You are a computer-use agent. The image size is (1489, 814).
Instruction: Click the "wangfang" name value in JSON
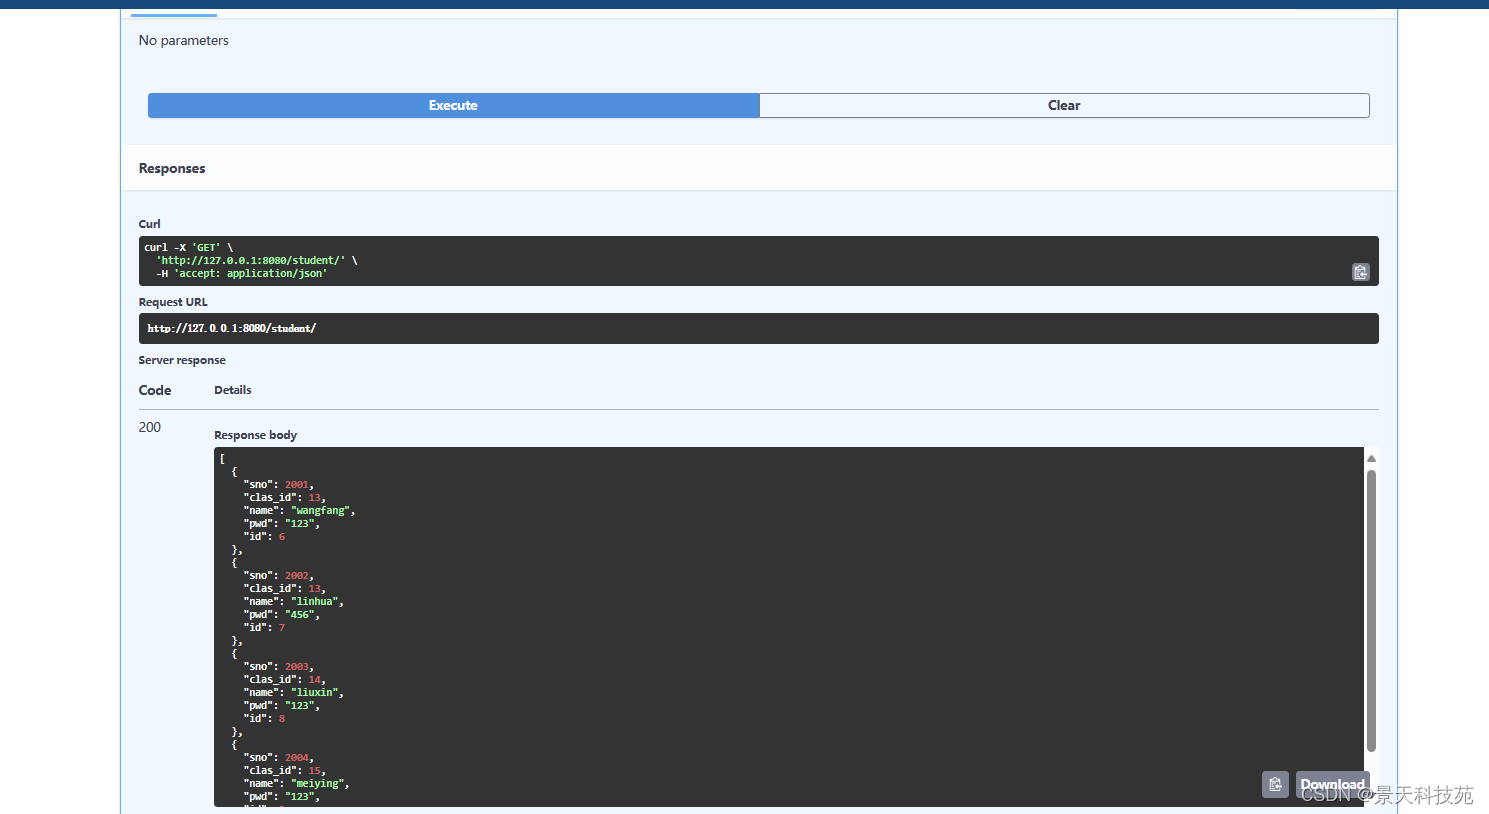coord(320,510)
